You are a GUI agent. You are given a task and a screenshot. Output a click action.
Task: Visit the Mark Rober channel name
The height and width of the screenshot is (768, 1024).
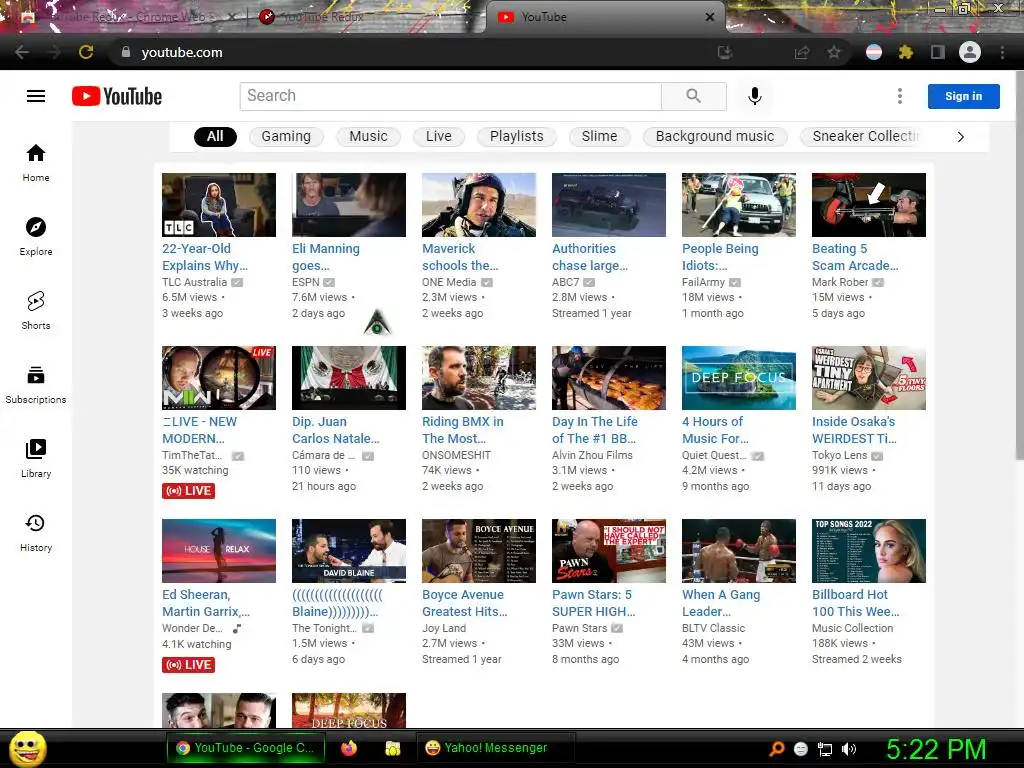pyautogui.click(x=840, y=282)
